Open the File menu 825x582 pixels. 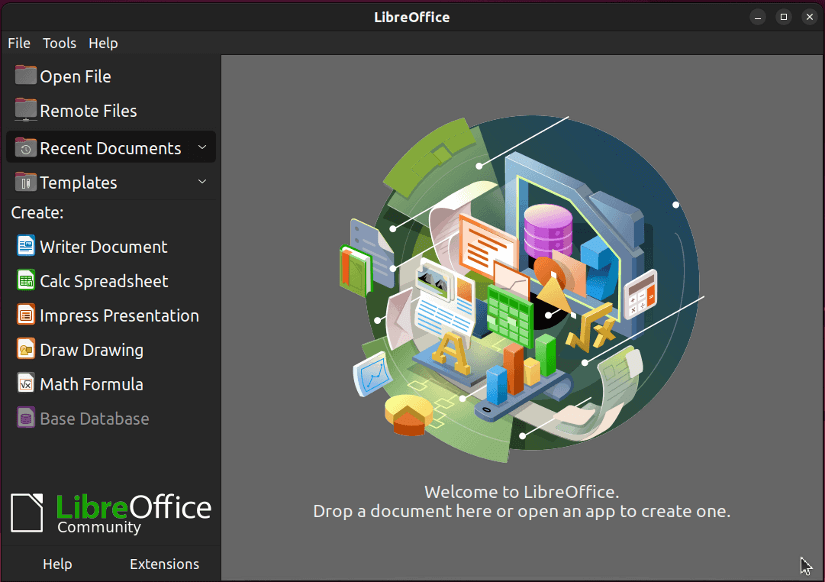(19, 43)
